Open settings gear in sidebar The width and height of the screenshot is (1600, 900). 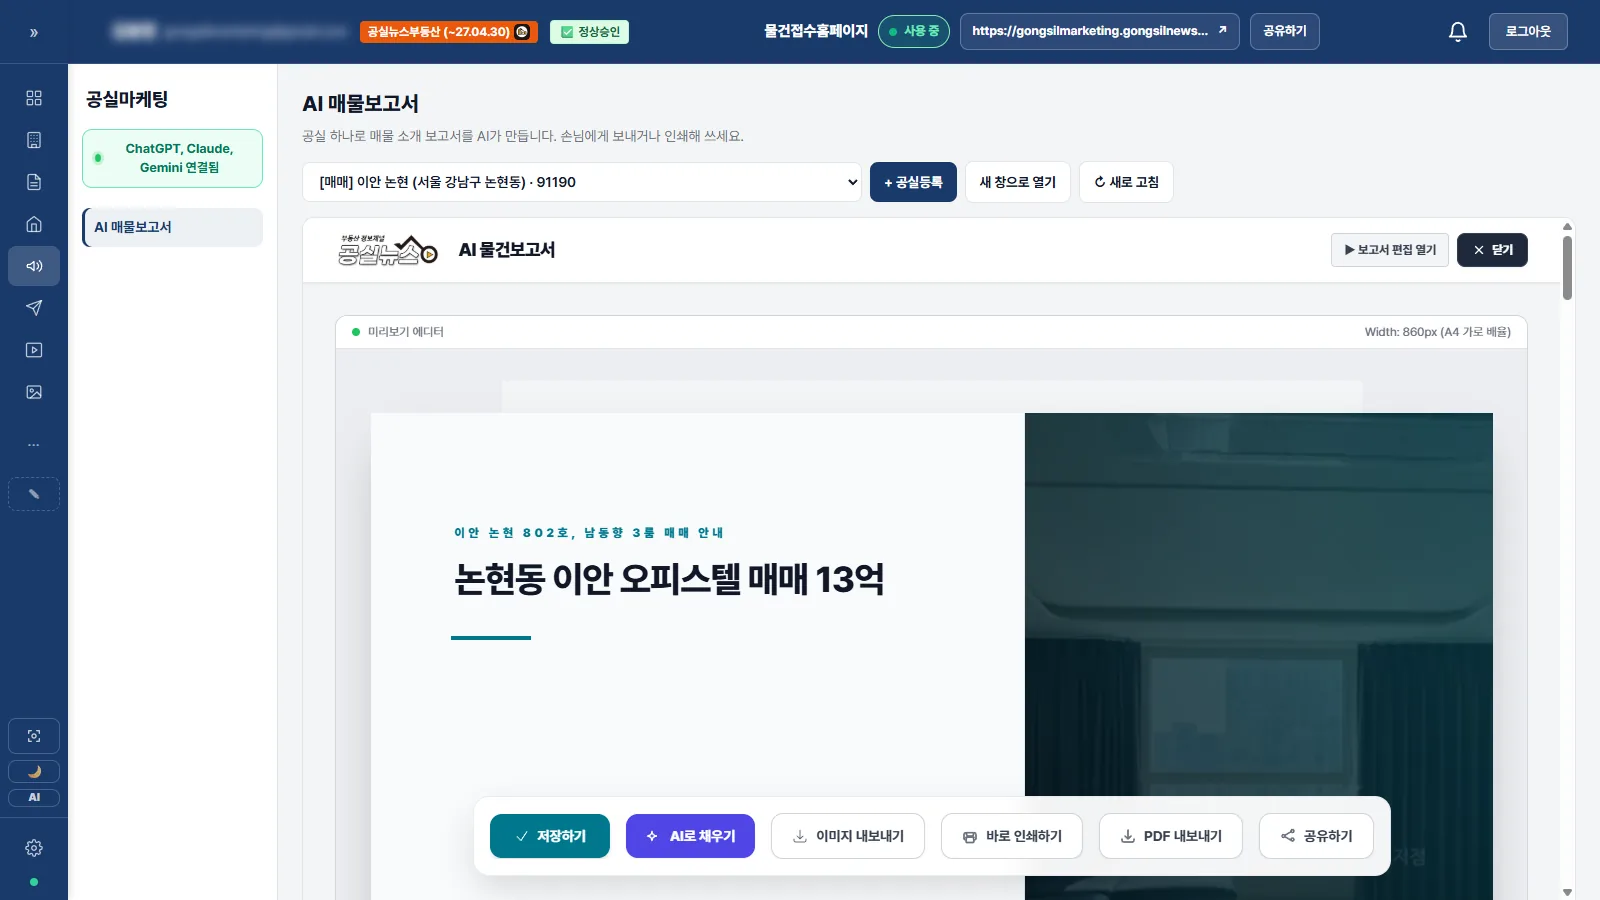pyautogui.click(x=34, y=848)
